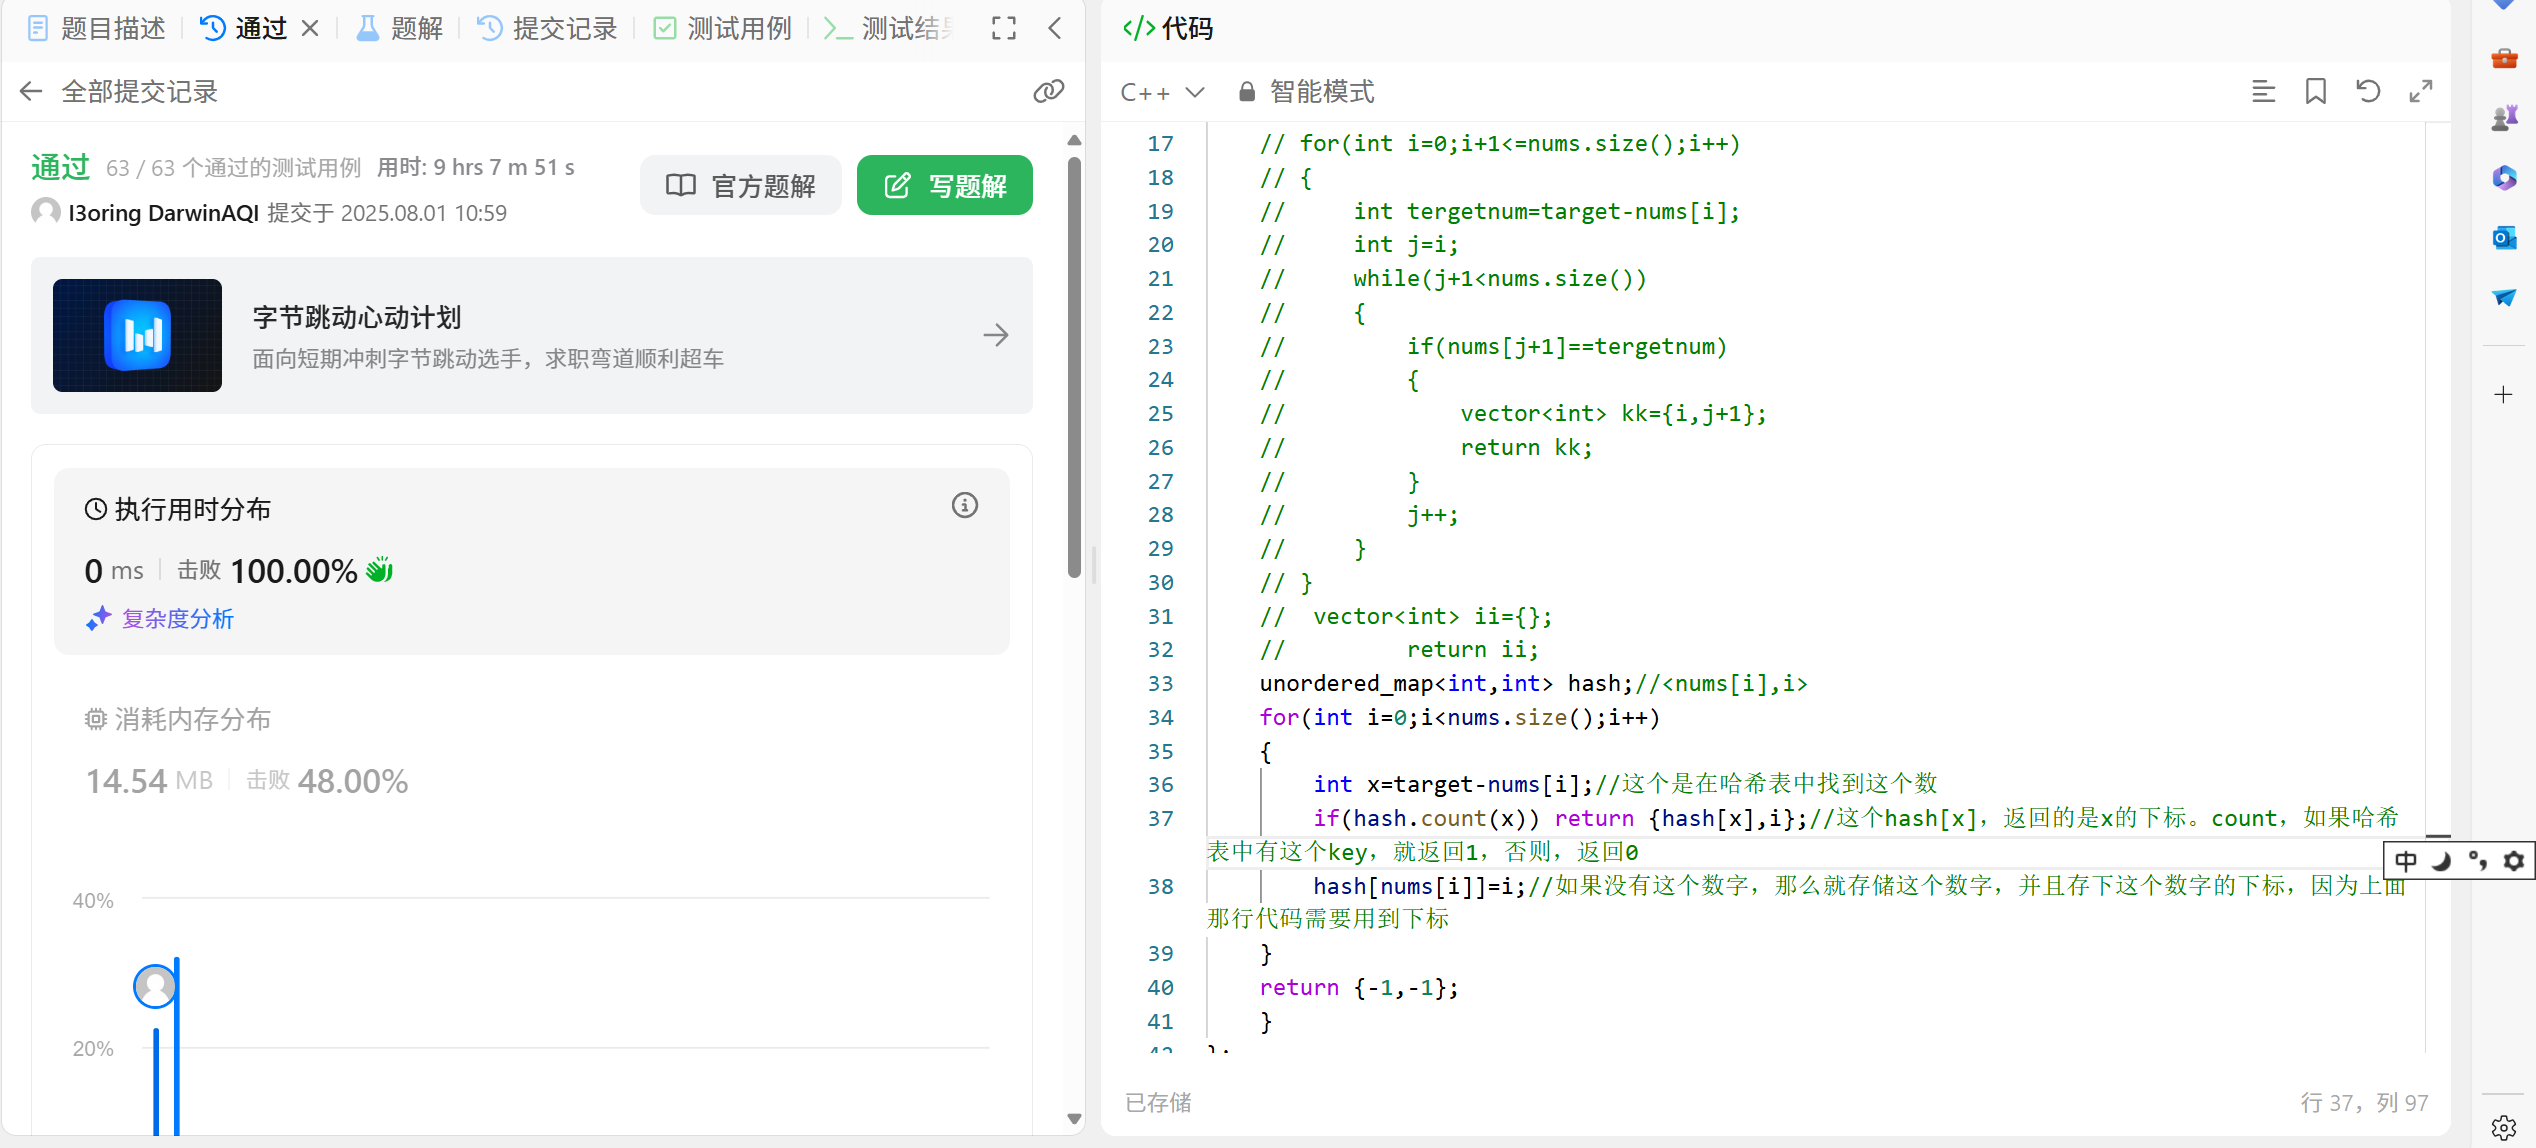Click the 题解 flask icon
2536x1148 pixels.
[x=368, y=28]
